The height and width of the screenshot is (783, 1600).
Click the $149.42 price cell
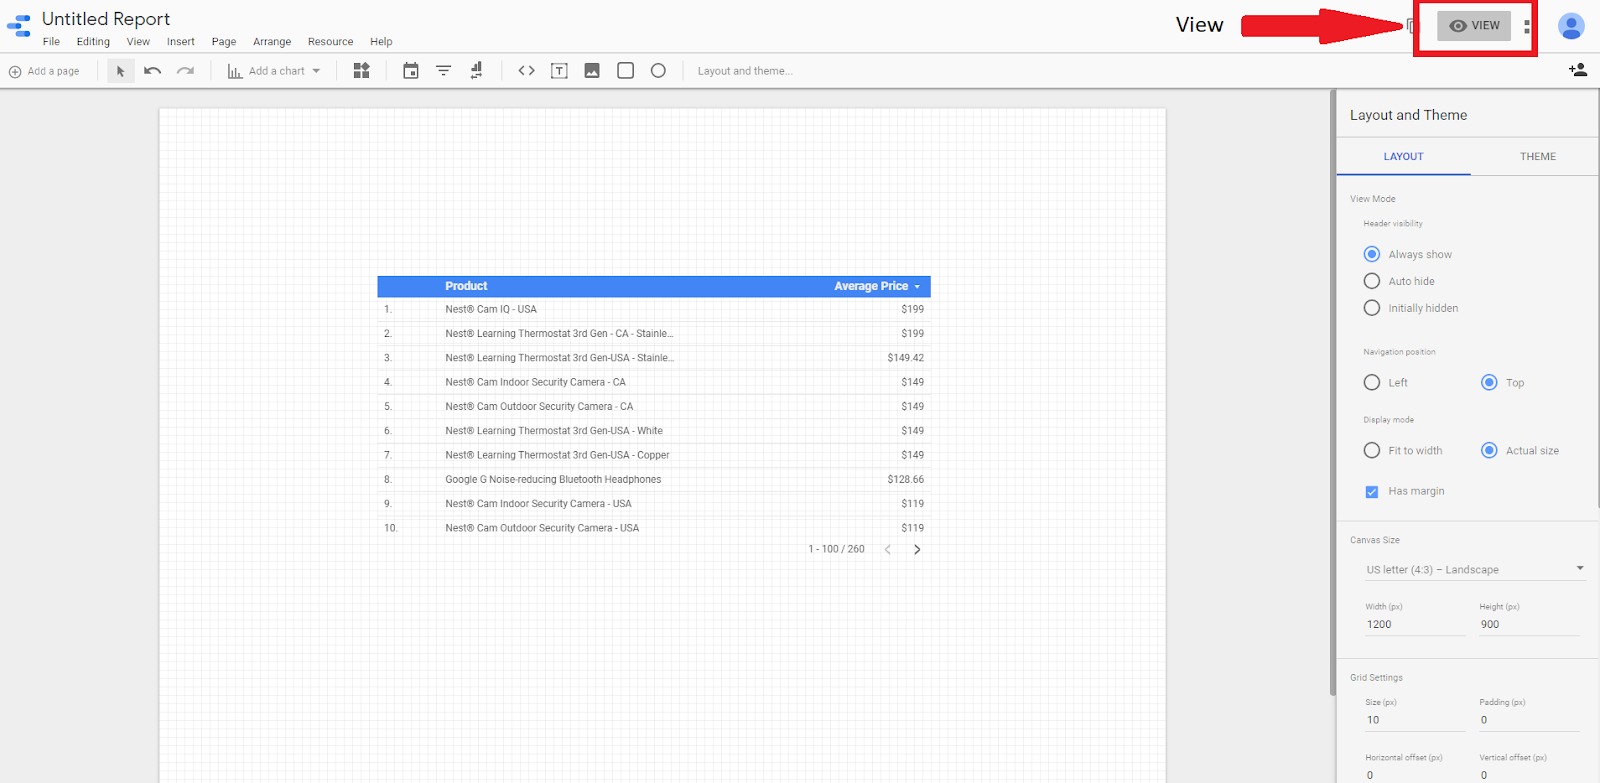[905, 358]
